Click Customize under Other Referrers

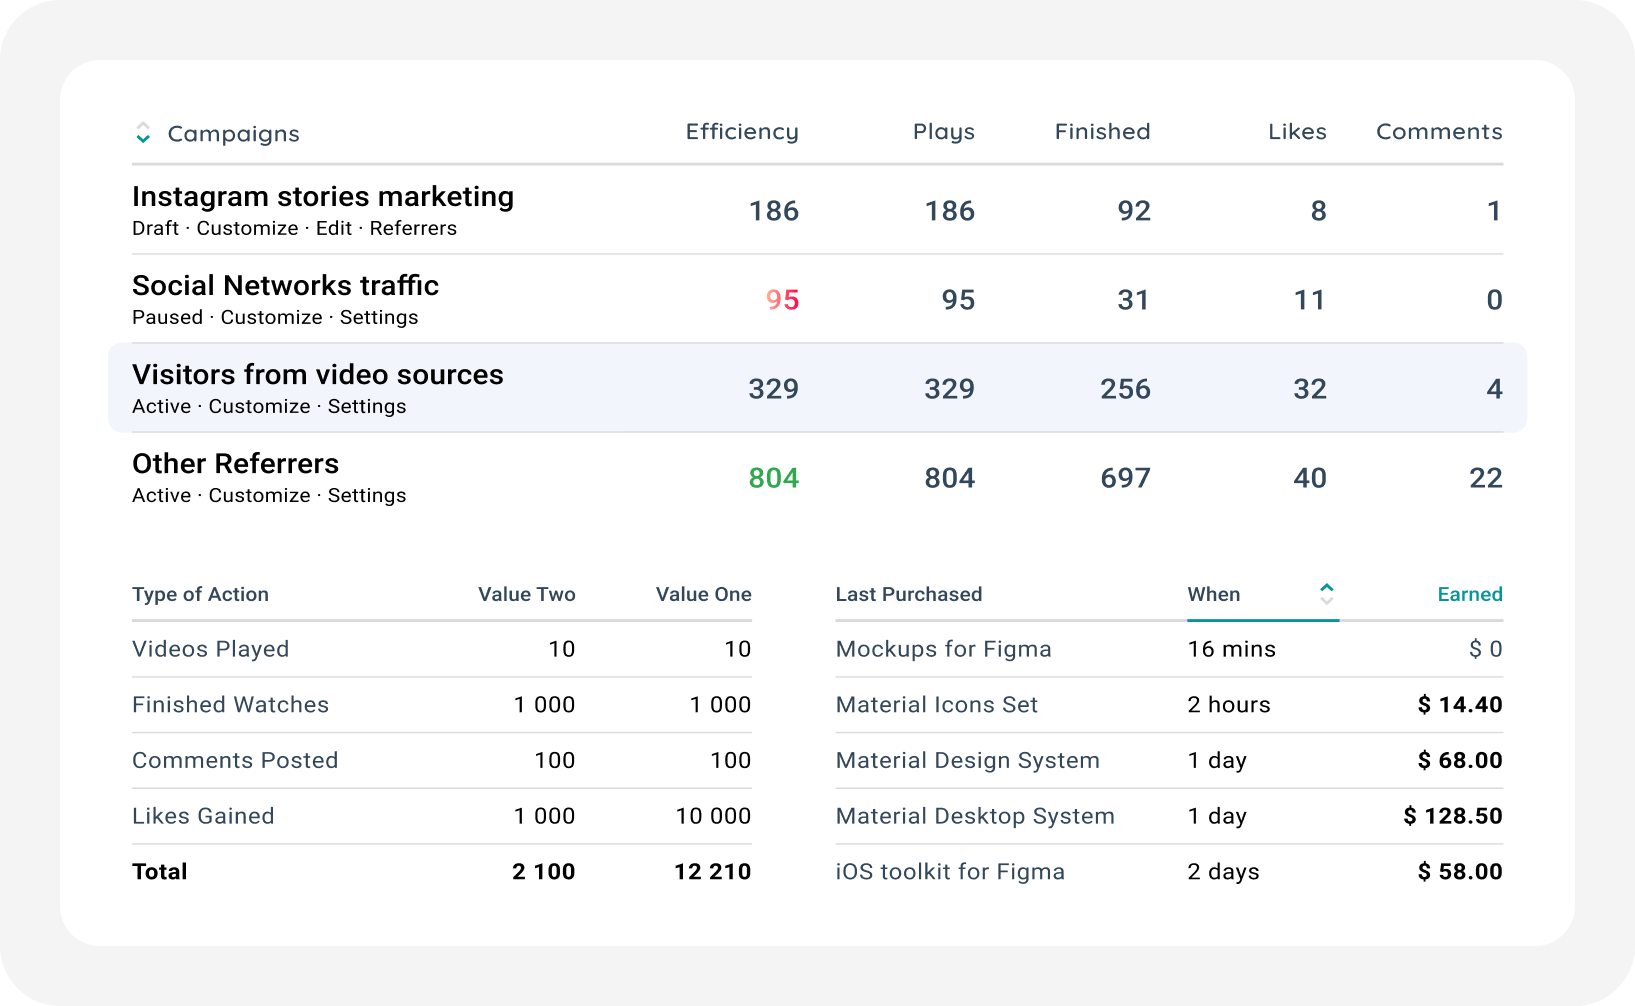(259, 495)
